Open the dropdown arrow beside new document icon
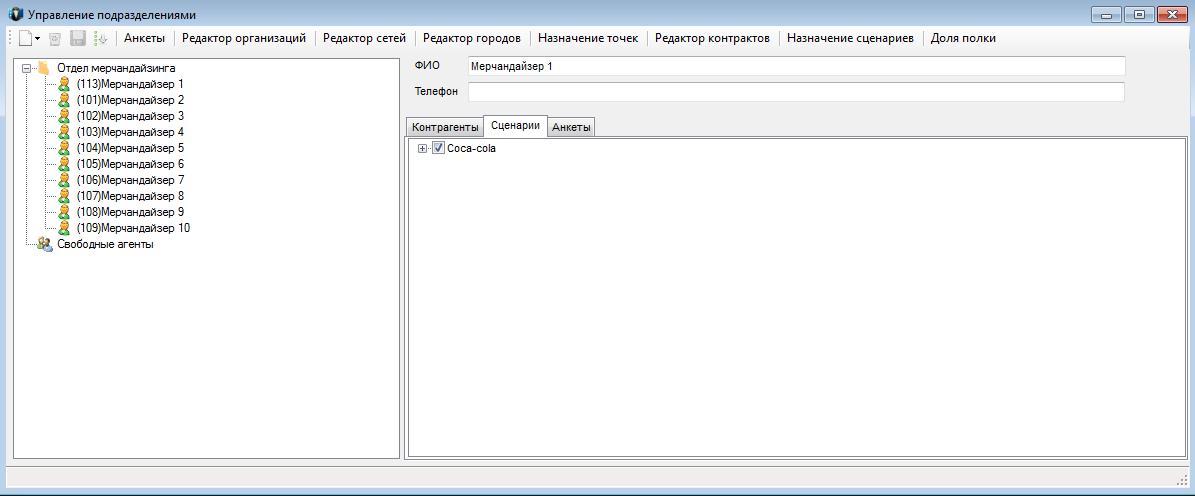The width and height of the screenshot is (1195, 496). pyautogui.click(x=38, y=38)
